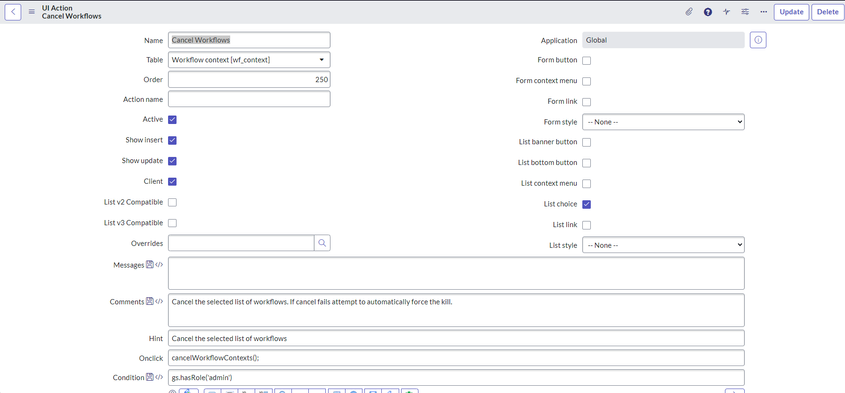This screenshot has height=393, width=845.
Task: Go back using the header arrow
Action: [x=13, y=12]
